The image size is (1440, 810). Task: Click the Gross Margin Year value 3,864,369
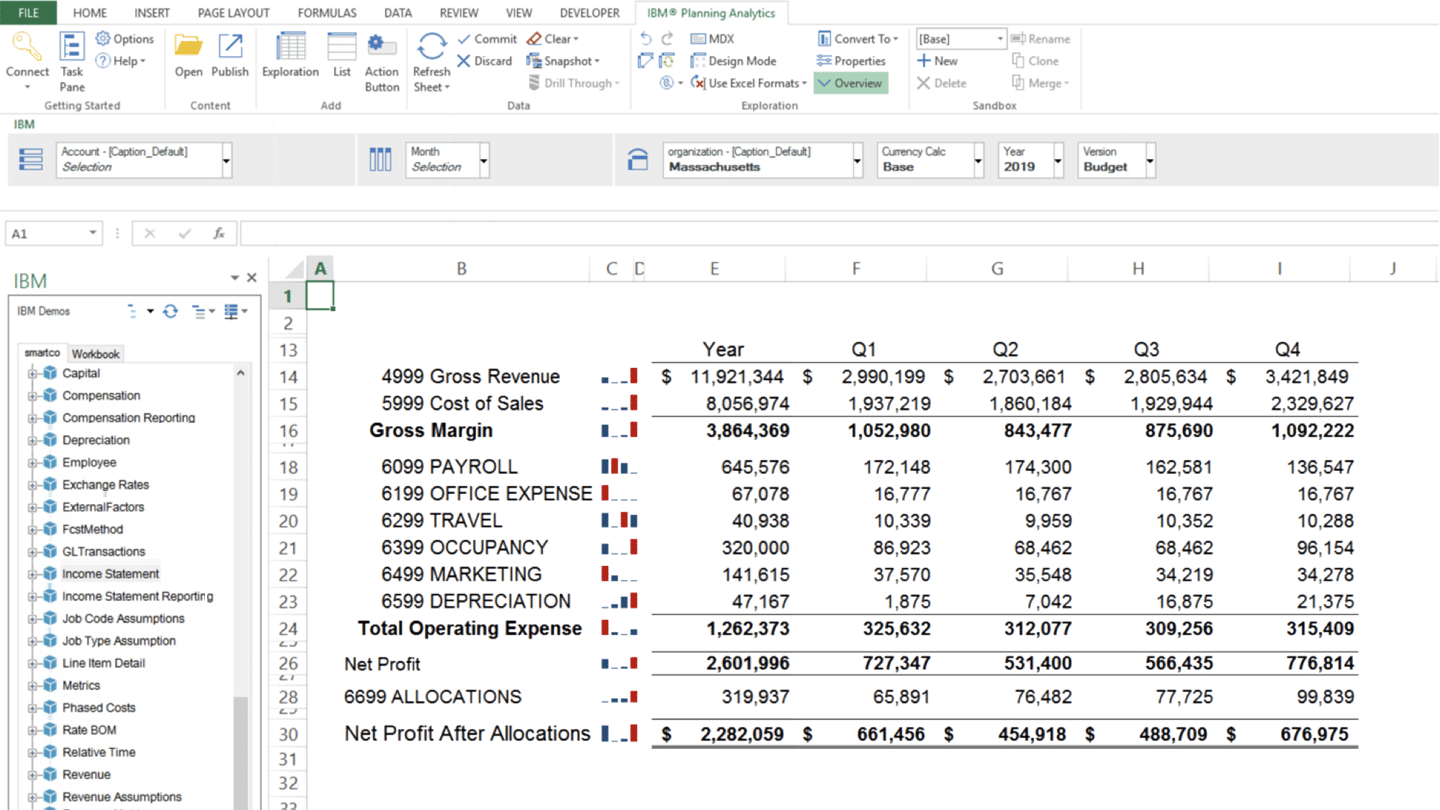[x=747, y=431]
